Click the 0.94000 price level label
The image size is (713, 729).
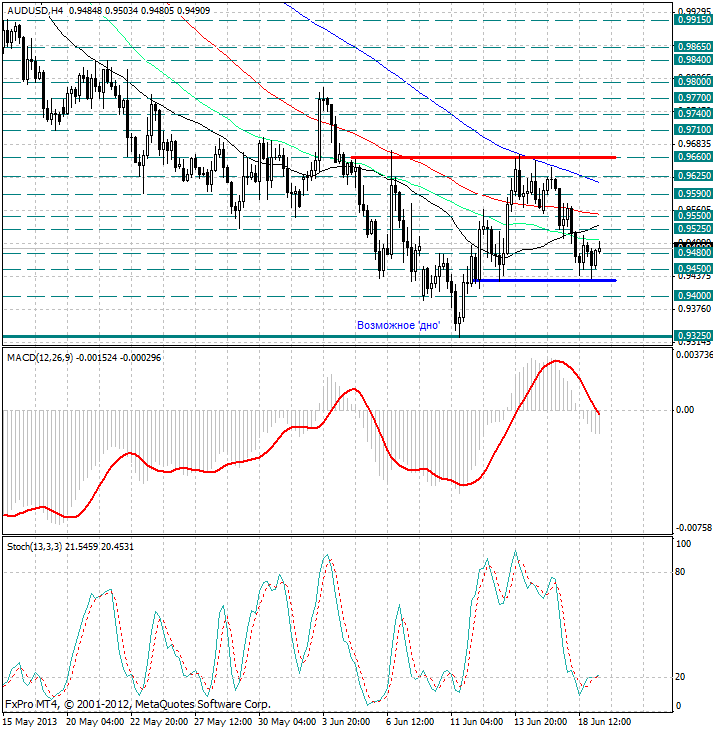(x=693, y=296)
